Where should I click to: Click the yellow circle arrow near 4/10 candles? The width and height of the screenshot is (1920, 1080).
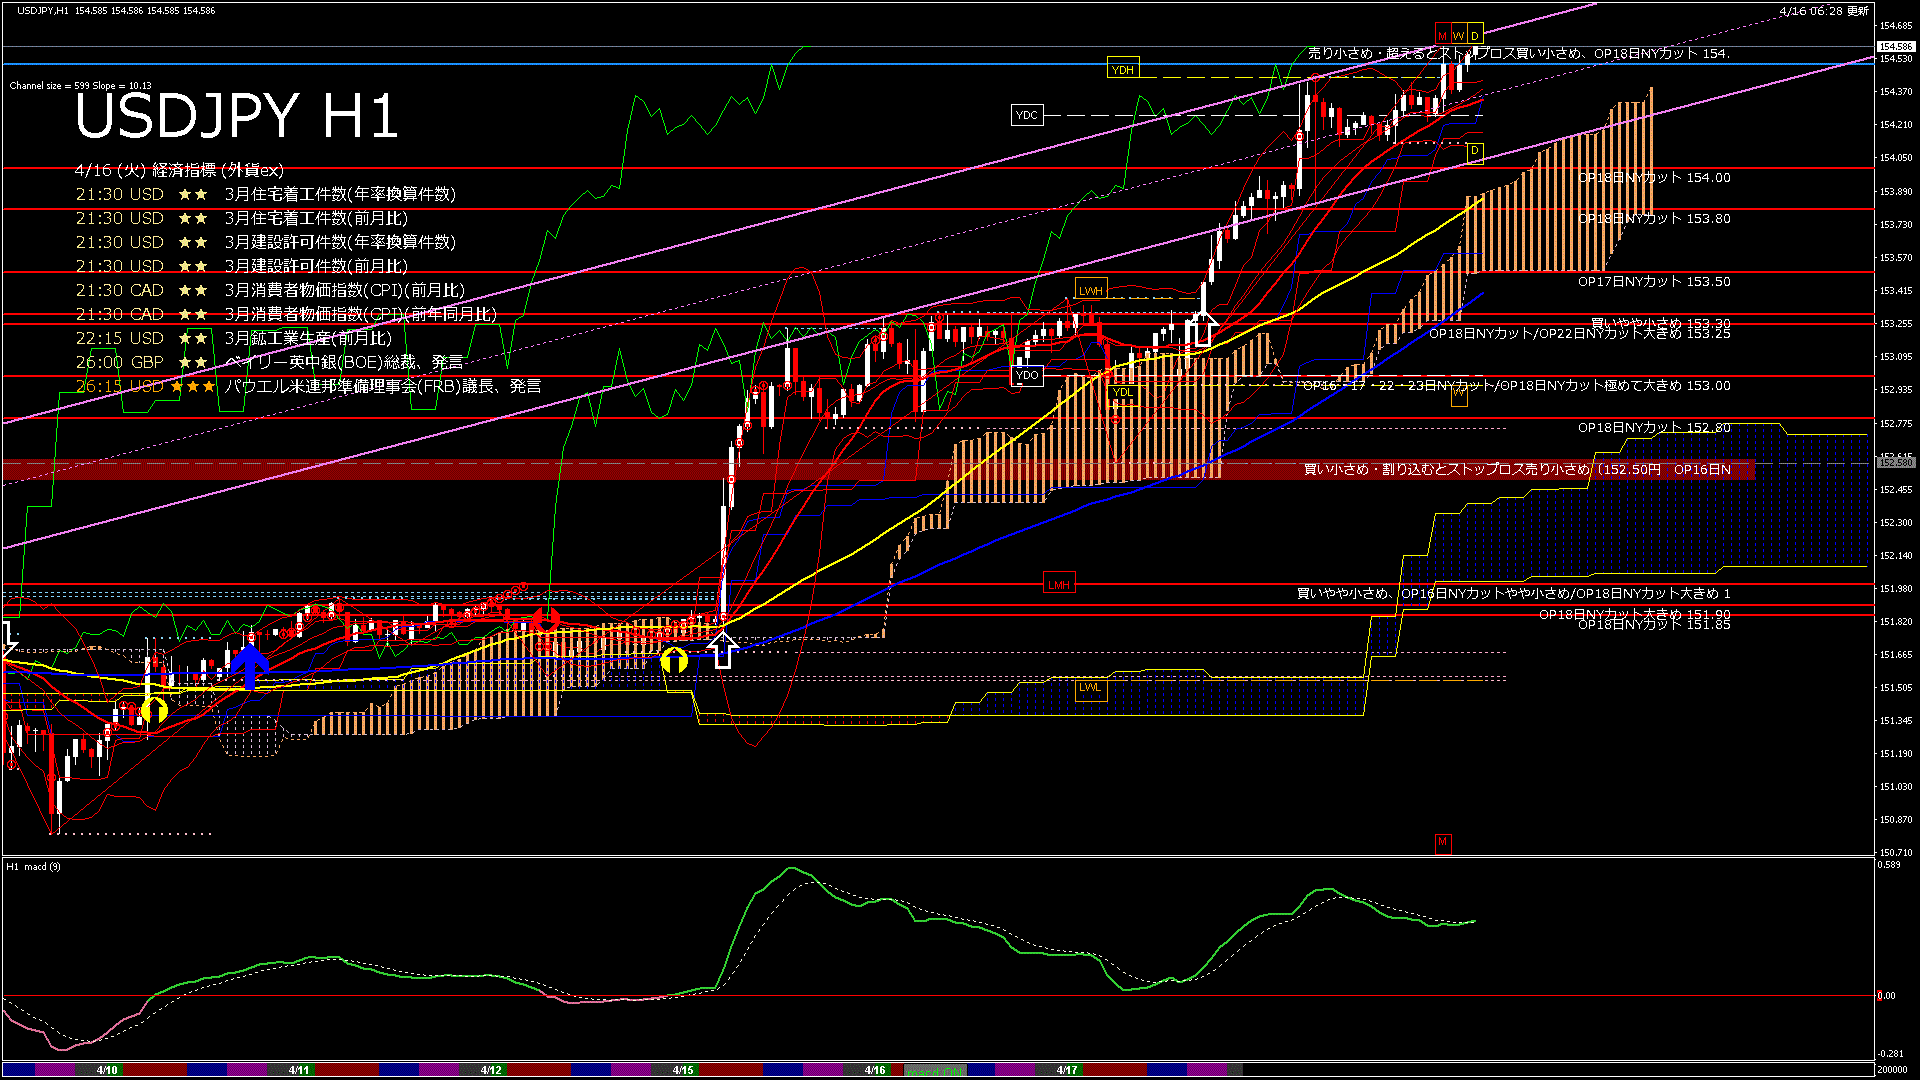click(154, 711)
